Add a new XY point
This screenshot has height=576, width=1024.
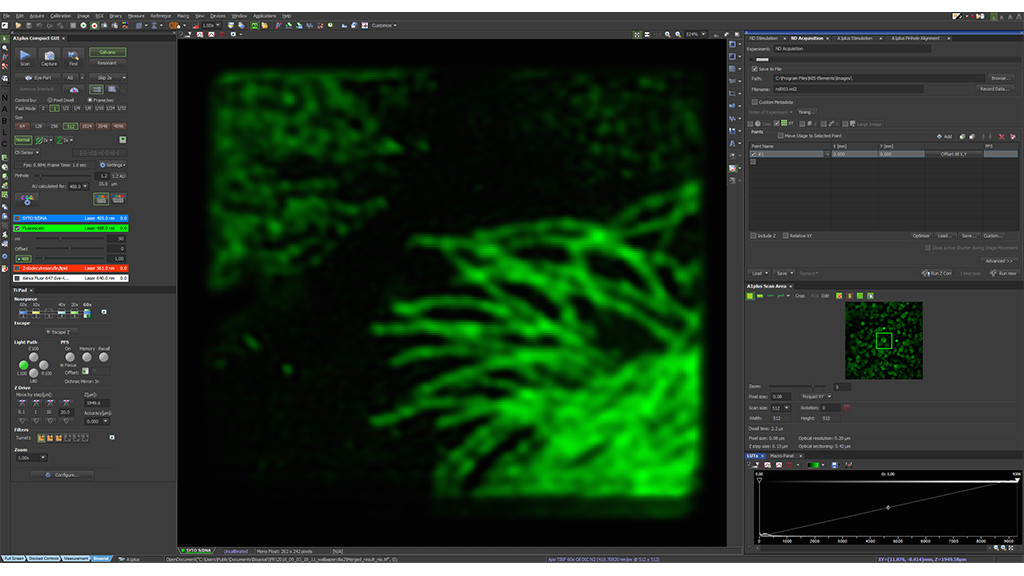point(944,136)
